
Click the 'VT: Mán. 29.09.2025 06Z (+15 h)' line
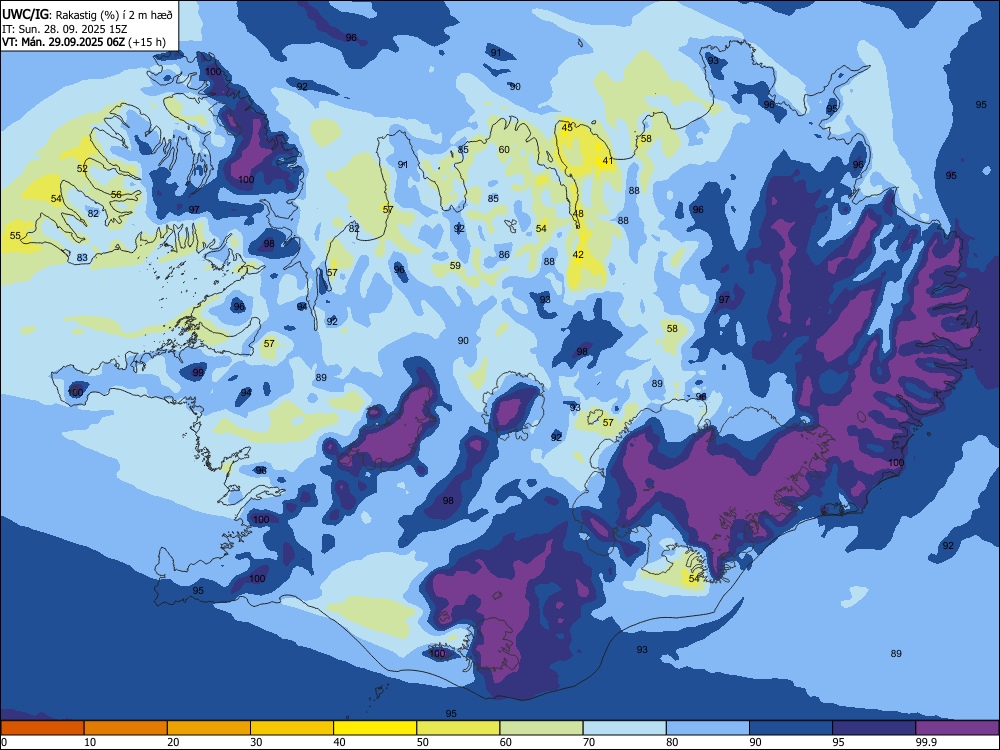click(x=84, y=42)
